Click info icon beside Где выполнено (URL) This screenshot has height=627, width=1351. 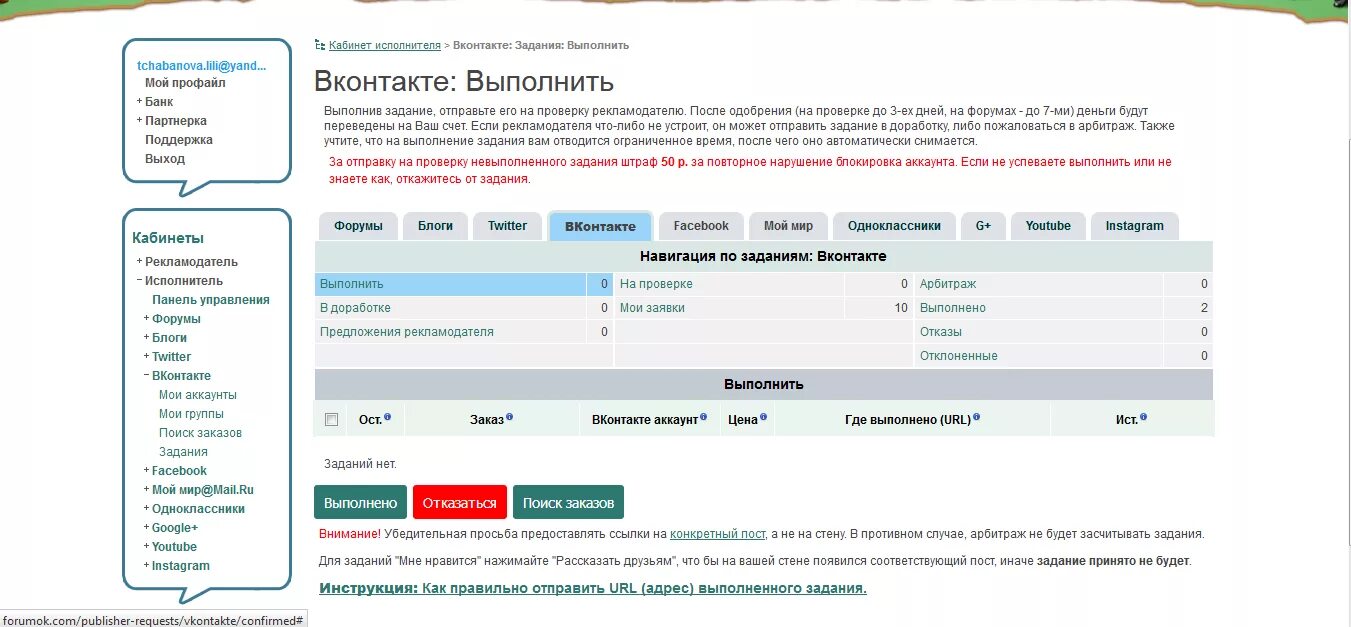coord(976,417)
